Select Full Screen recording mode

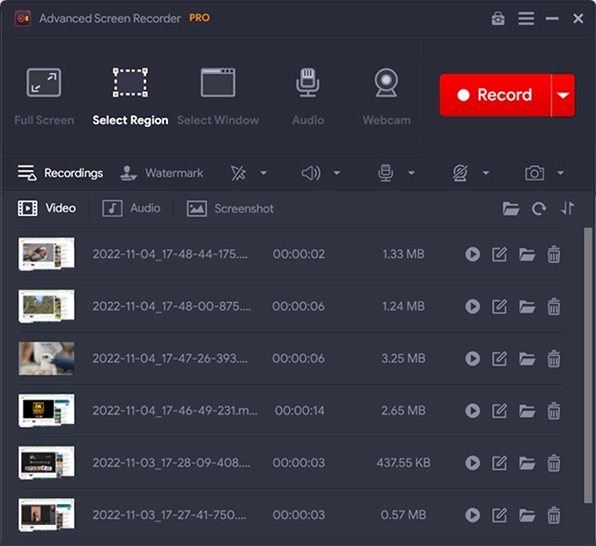[44, 97]
